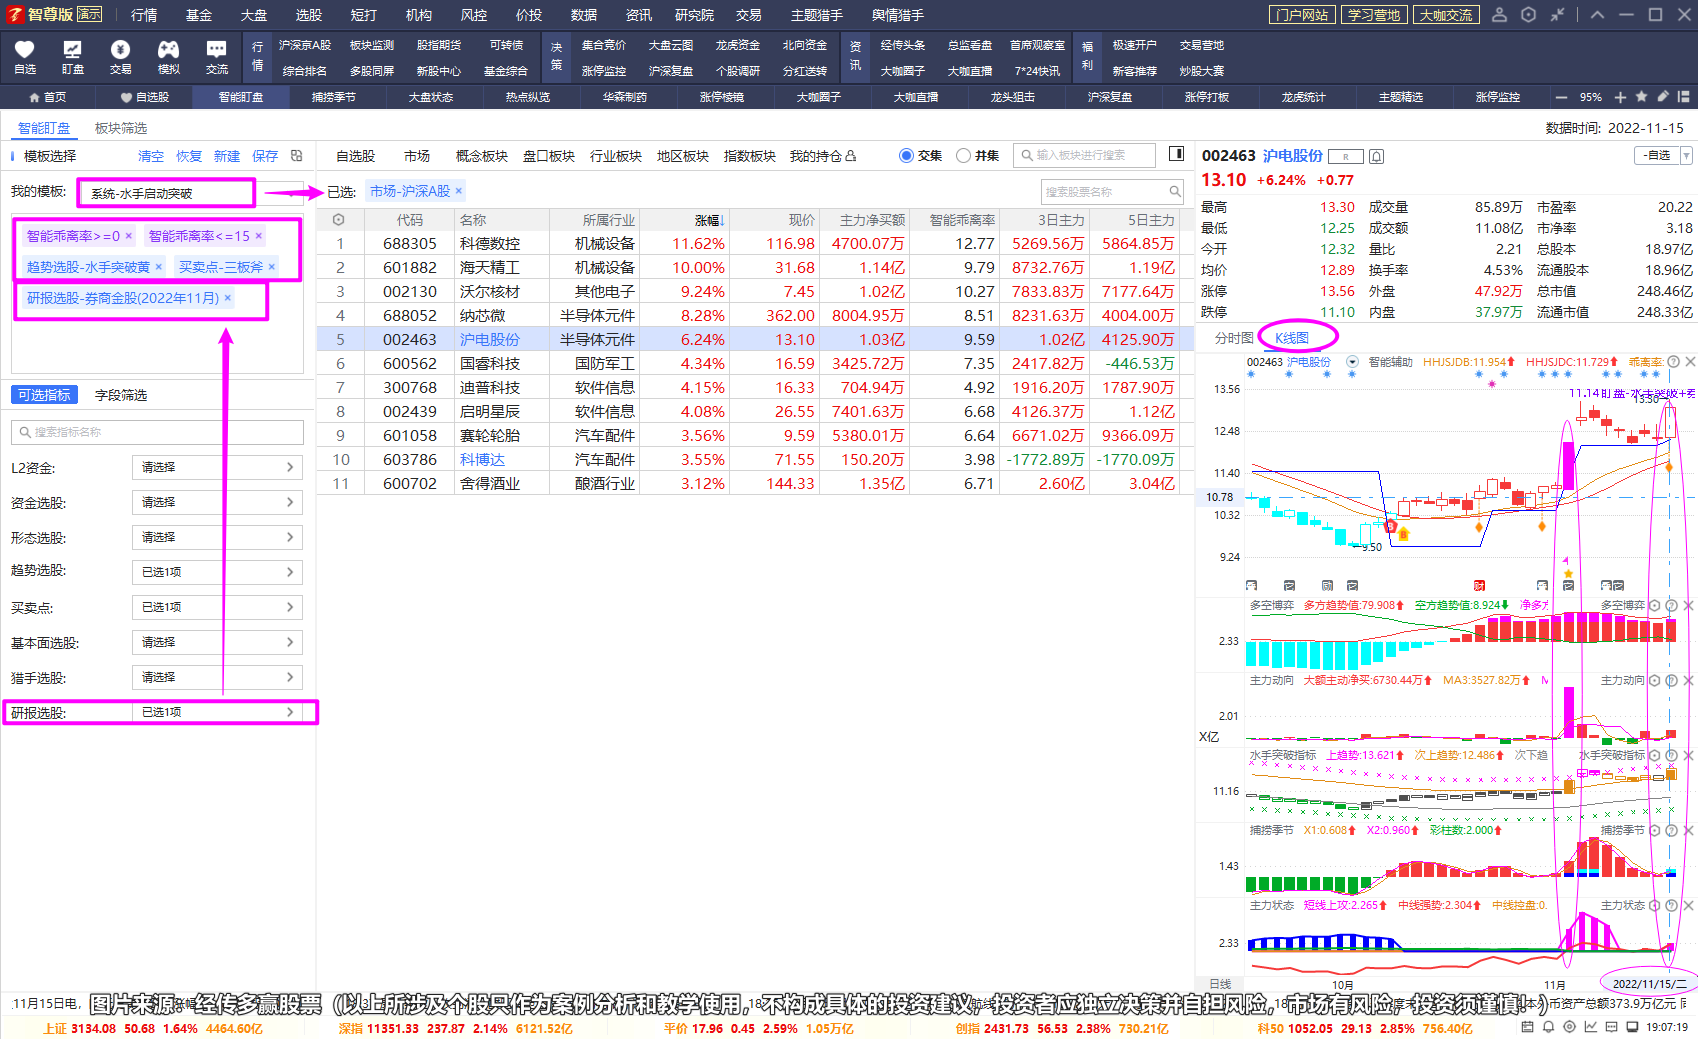Select the 并集 radio button
Image resolution: width=1698 pixels, height=1039 pixels.
(x=963, y=155)
